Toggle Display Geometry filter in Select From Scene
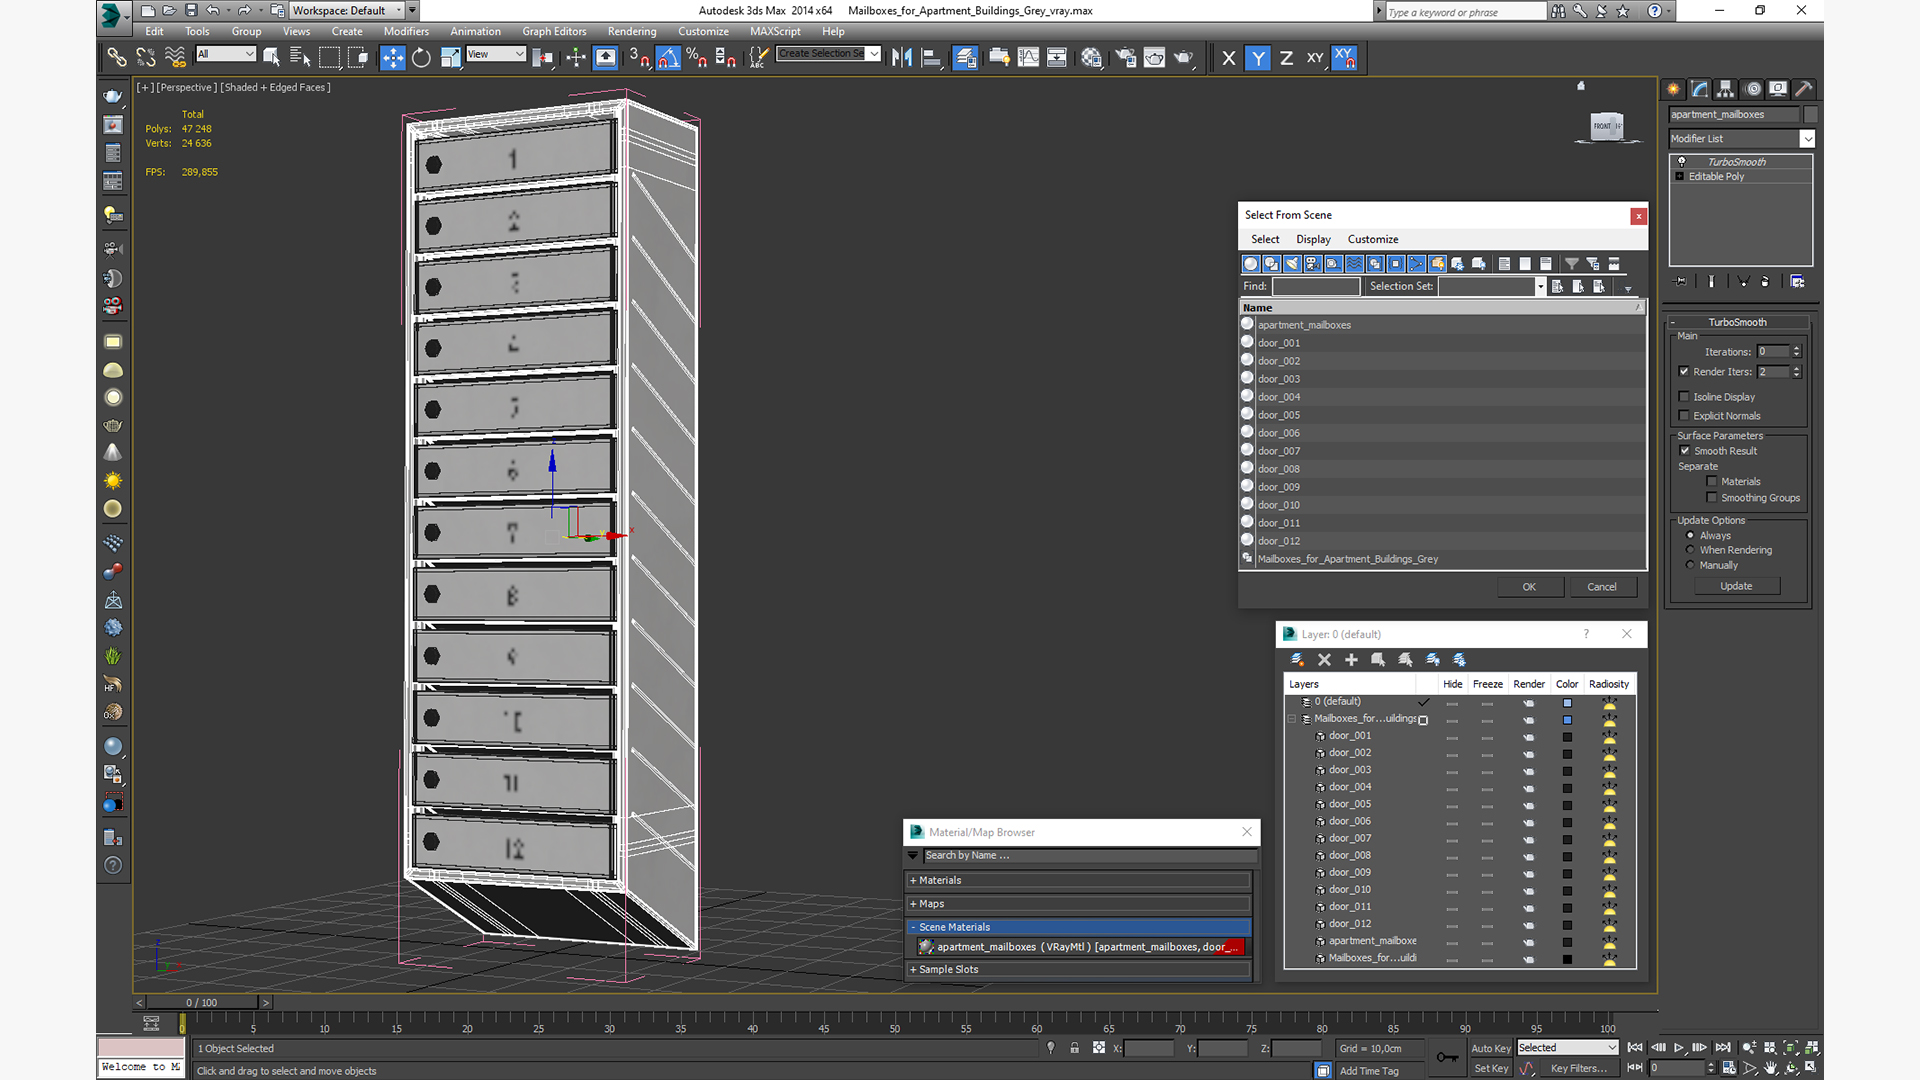 1250,264
